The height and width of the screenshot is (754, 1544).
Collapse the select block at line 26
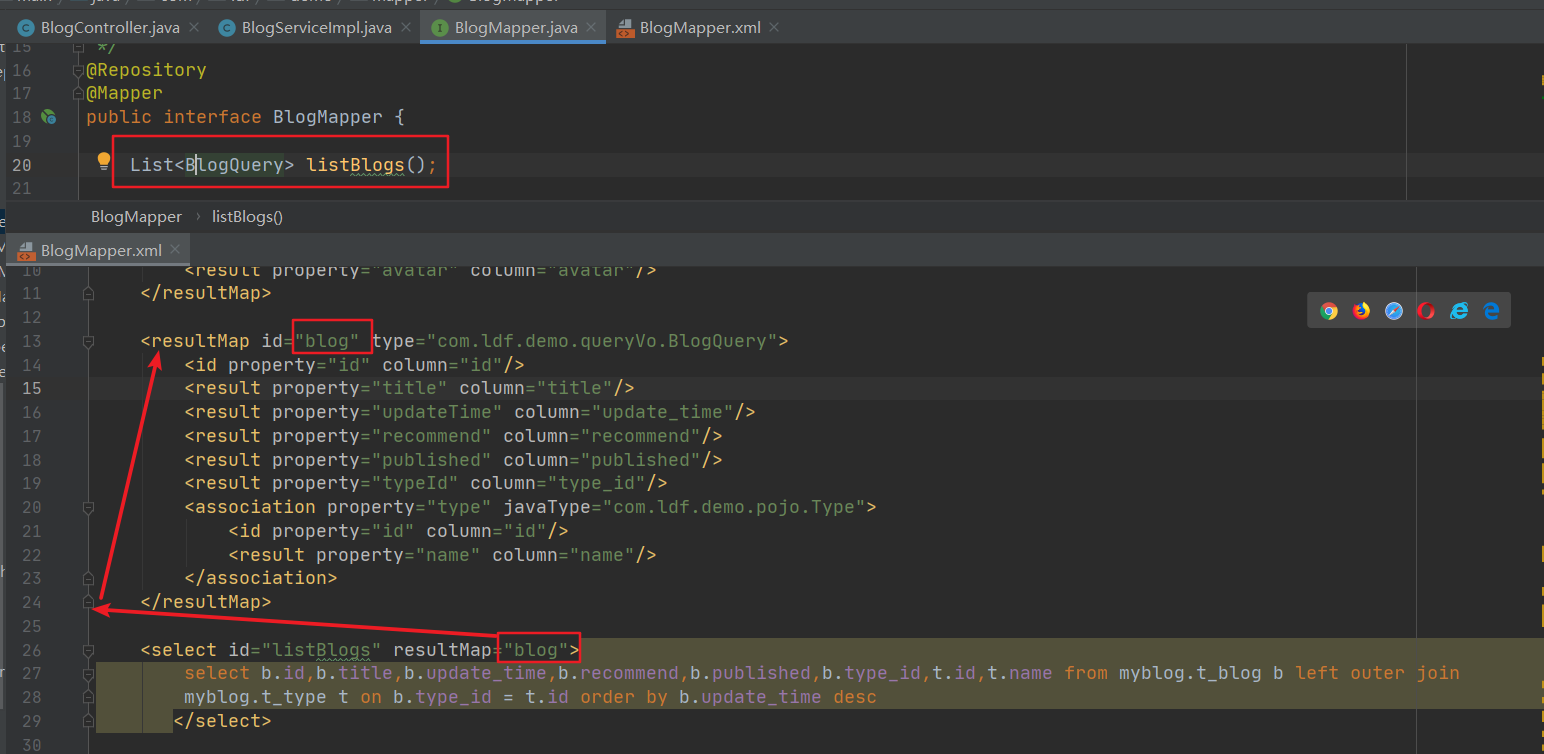pos(88,650)
